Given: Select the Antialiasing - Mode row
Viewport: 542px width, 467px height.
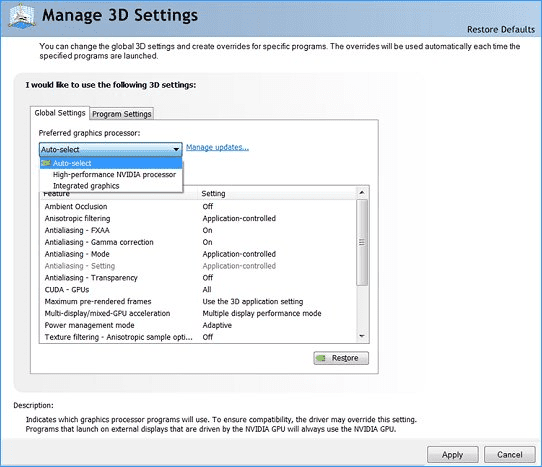Looking at the screenshot, I should point(198,254).
